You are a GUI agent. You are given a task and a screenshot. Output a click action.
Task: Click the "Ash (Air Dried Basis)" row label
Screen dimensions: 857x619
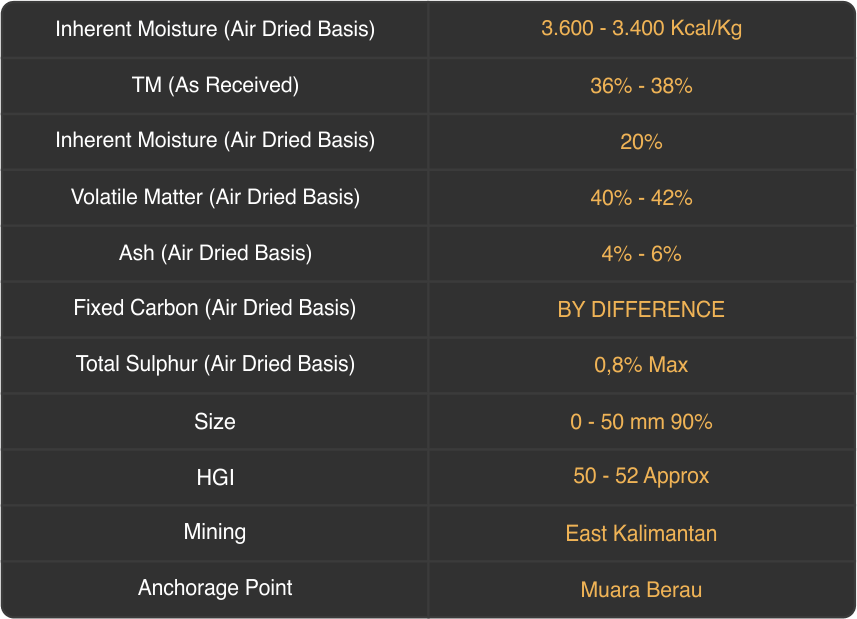215,254
